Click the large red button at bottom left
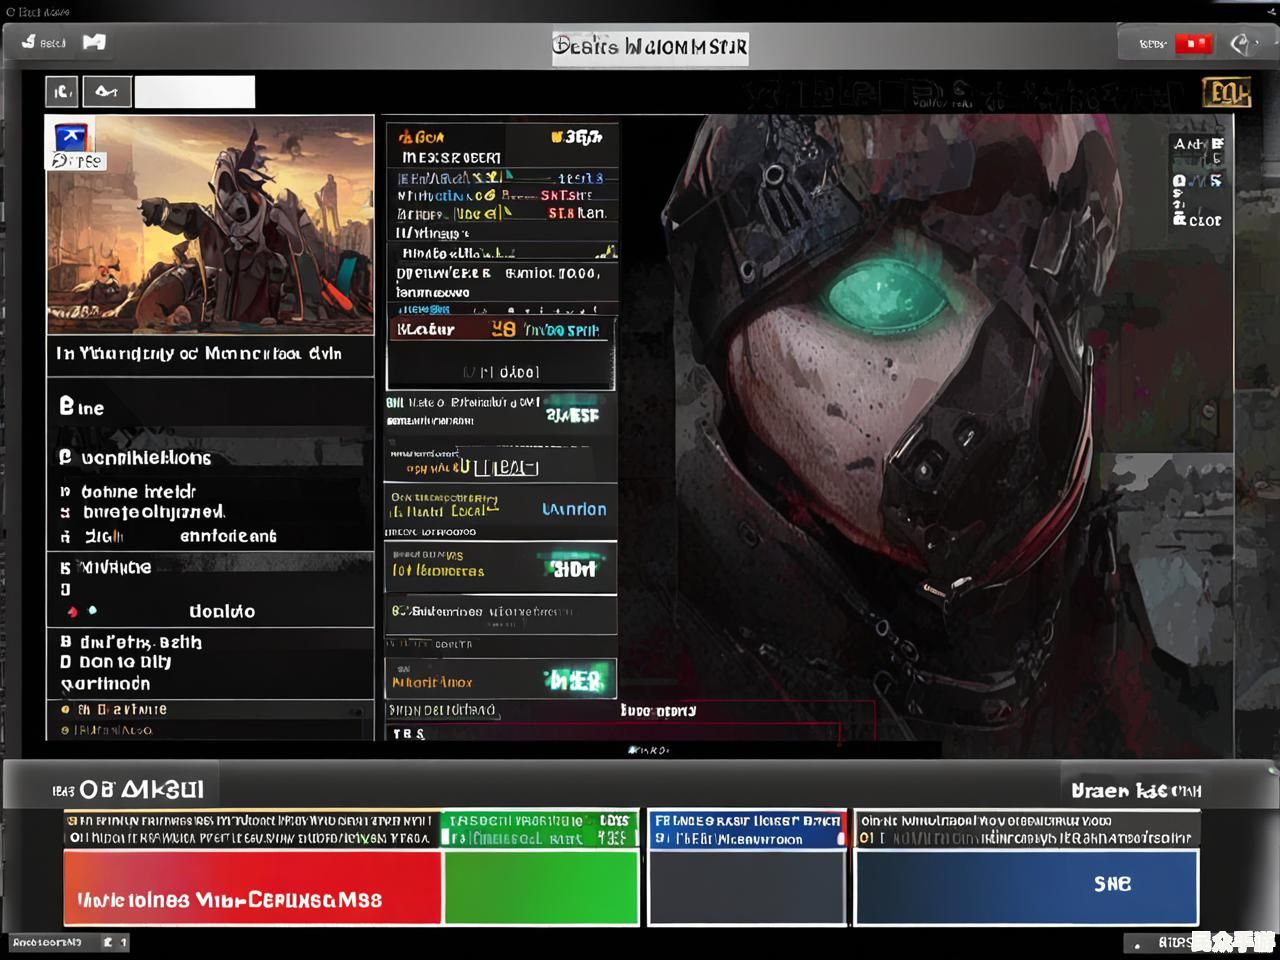The height and width of the screenshot is (960, 1280). click(252, 888)
